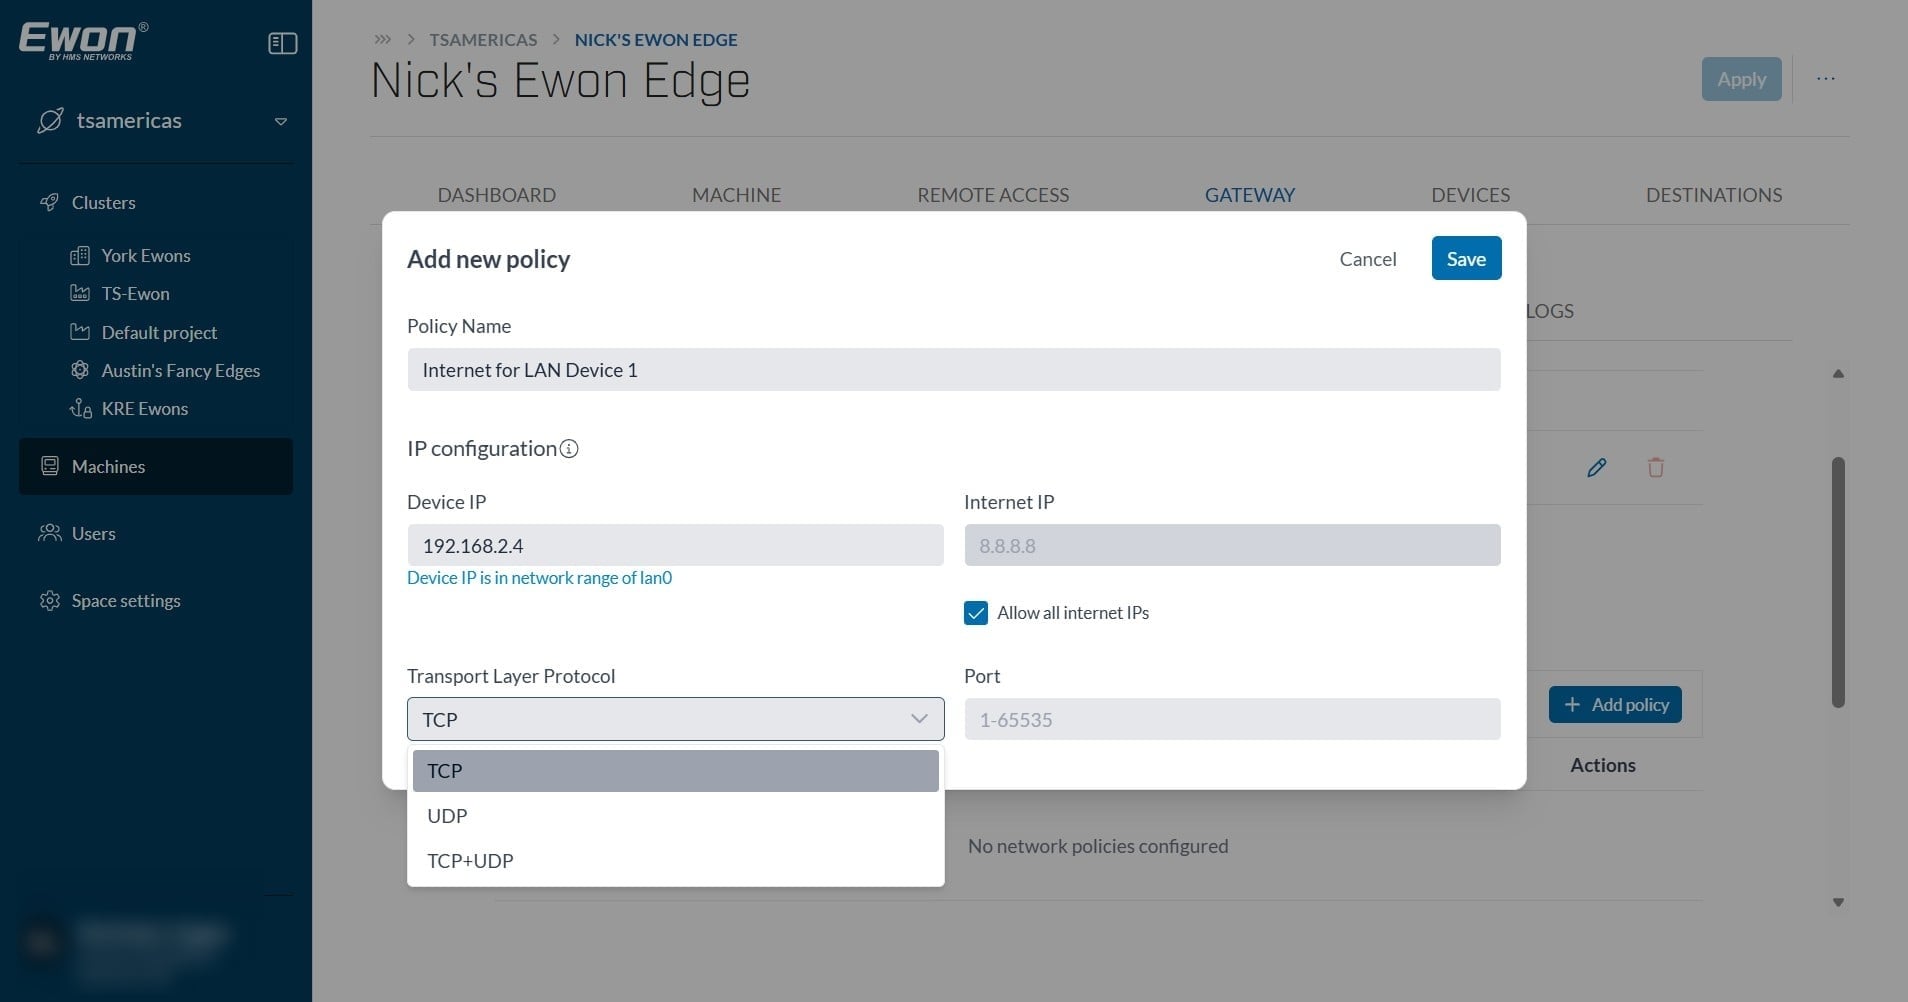
Task: Click TSAMERICAS breadcrumb link
Action: (483, 40)
